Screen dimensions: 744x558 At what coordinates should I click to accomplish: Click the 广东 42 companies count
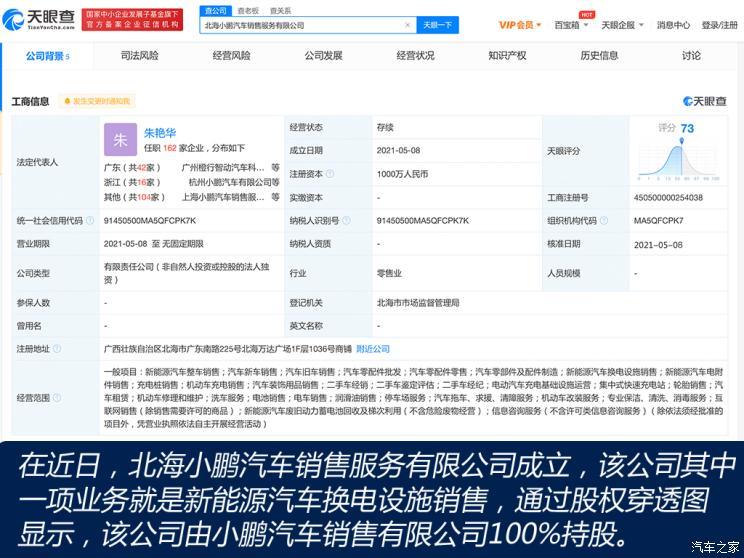[142, 167]
